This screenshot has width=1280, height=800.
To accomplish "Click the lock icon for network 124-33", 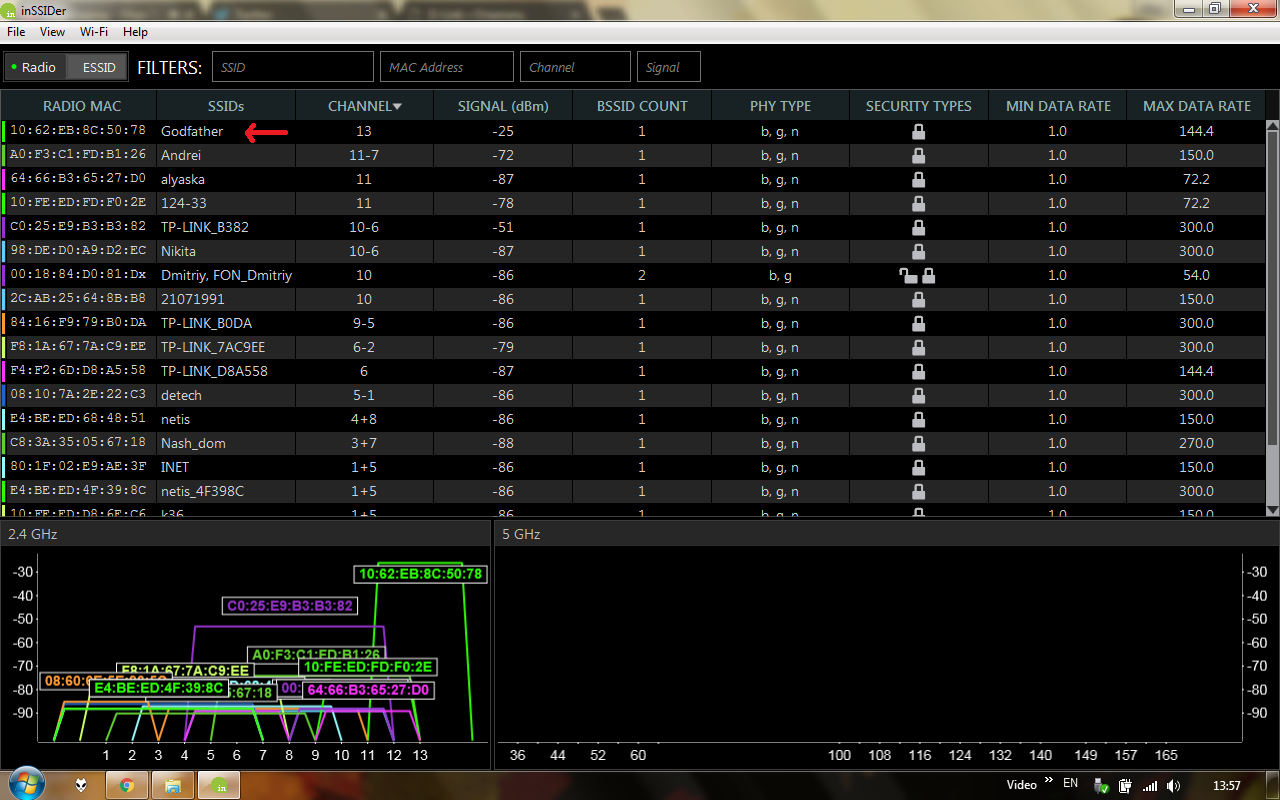I will click(x=918, y=203).
